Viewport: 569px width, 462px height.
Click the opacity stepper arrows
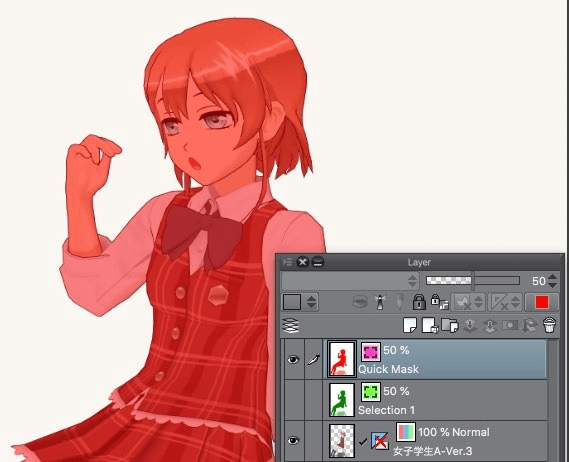click(x=553, y=281)
